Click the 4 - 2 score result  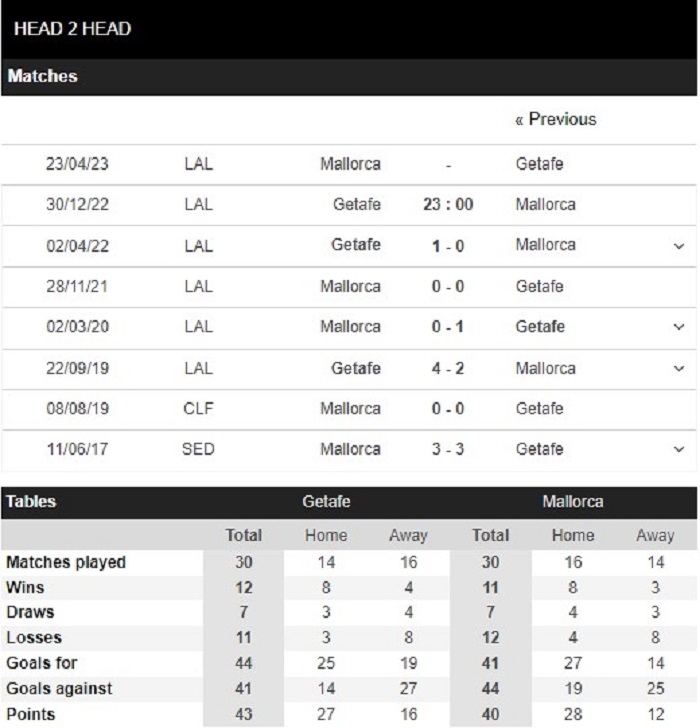tap(448, 369)
